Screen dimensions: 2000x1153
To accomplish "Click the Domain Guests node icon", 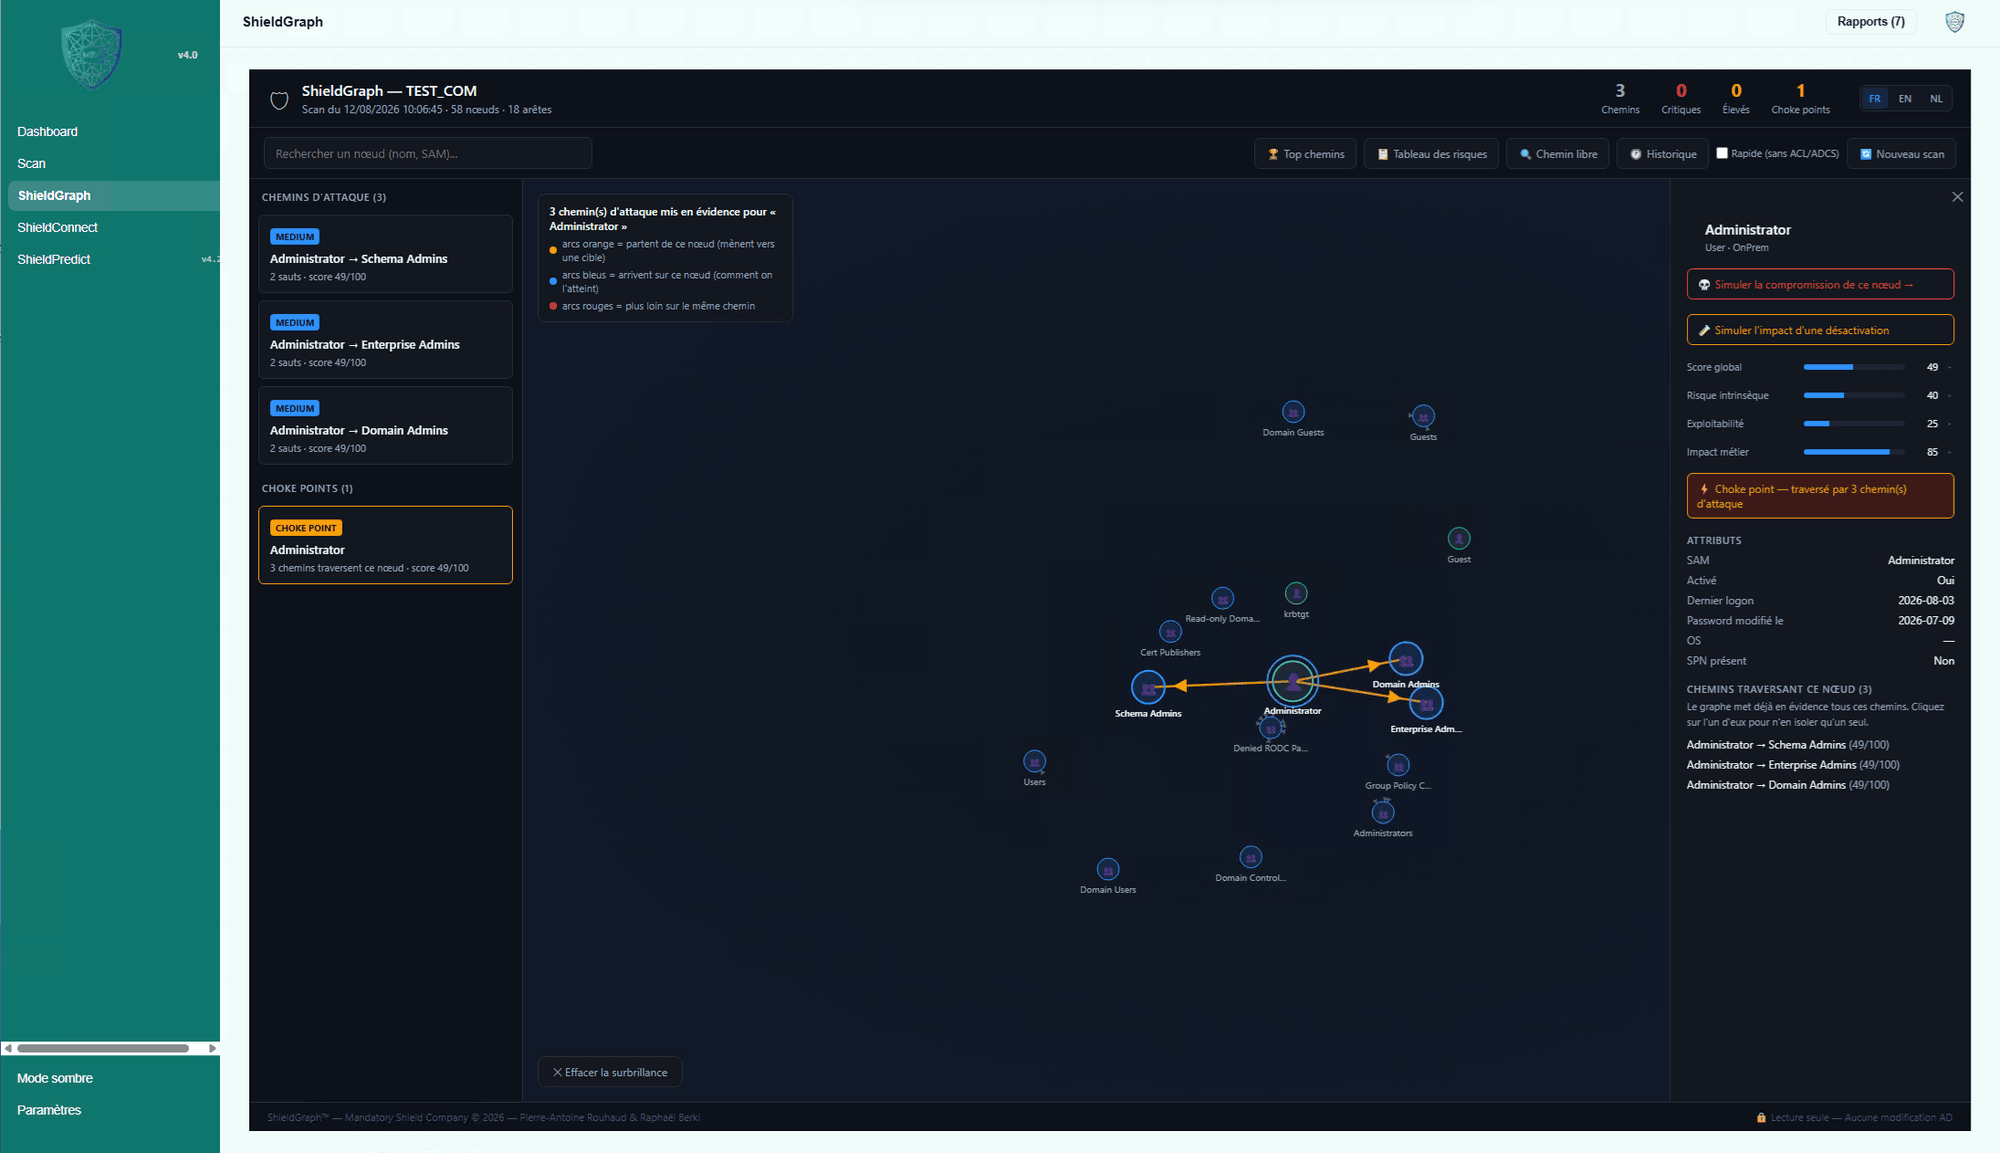I will 1293,412.
